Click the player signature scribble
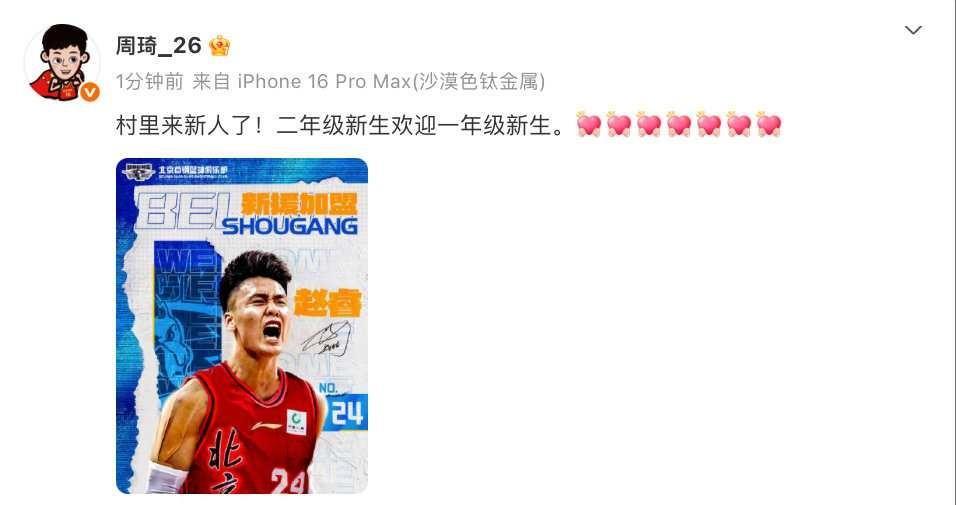 [327, 340]
